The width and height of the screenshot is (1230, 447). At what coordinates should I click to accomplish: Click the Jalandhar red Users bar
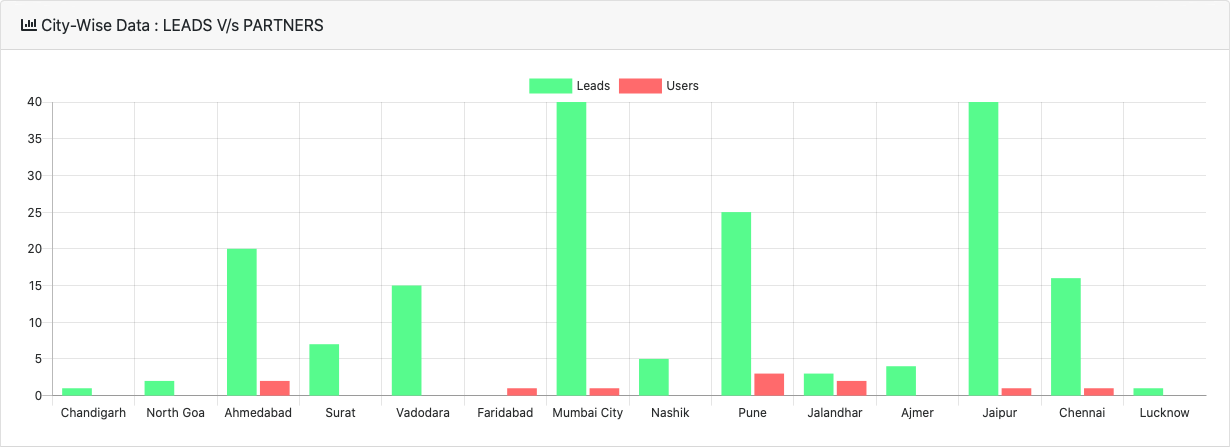[852, 388]
